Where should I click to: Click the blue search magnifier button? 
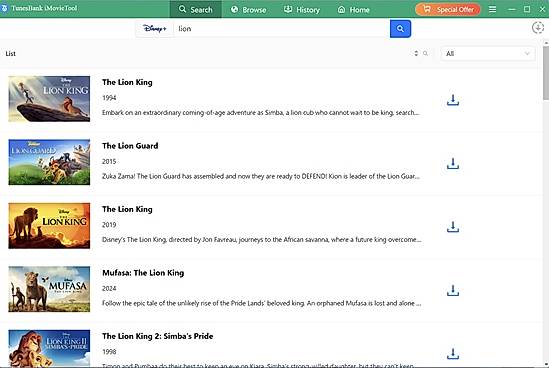400,29
